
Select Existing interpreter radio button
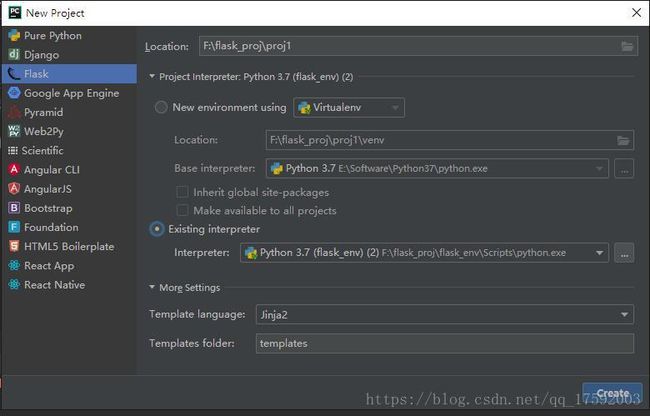157,229
